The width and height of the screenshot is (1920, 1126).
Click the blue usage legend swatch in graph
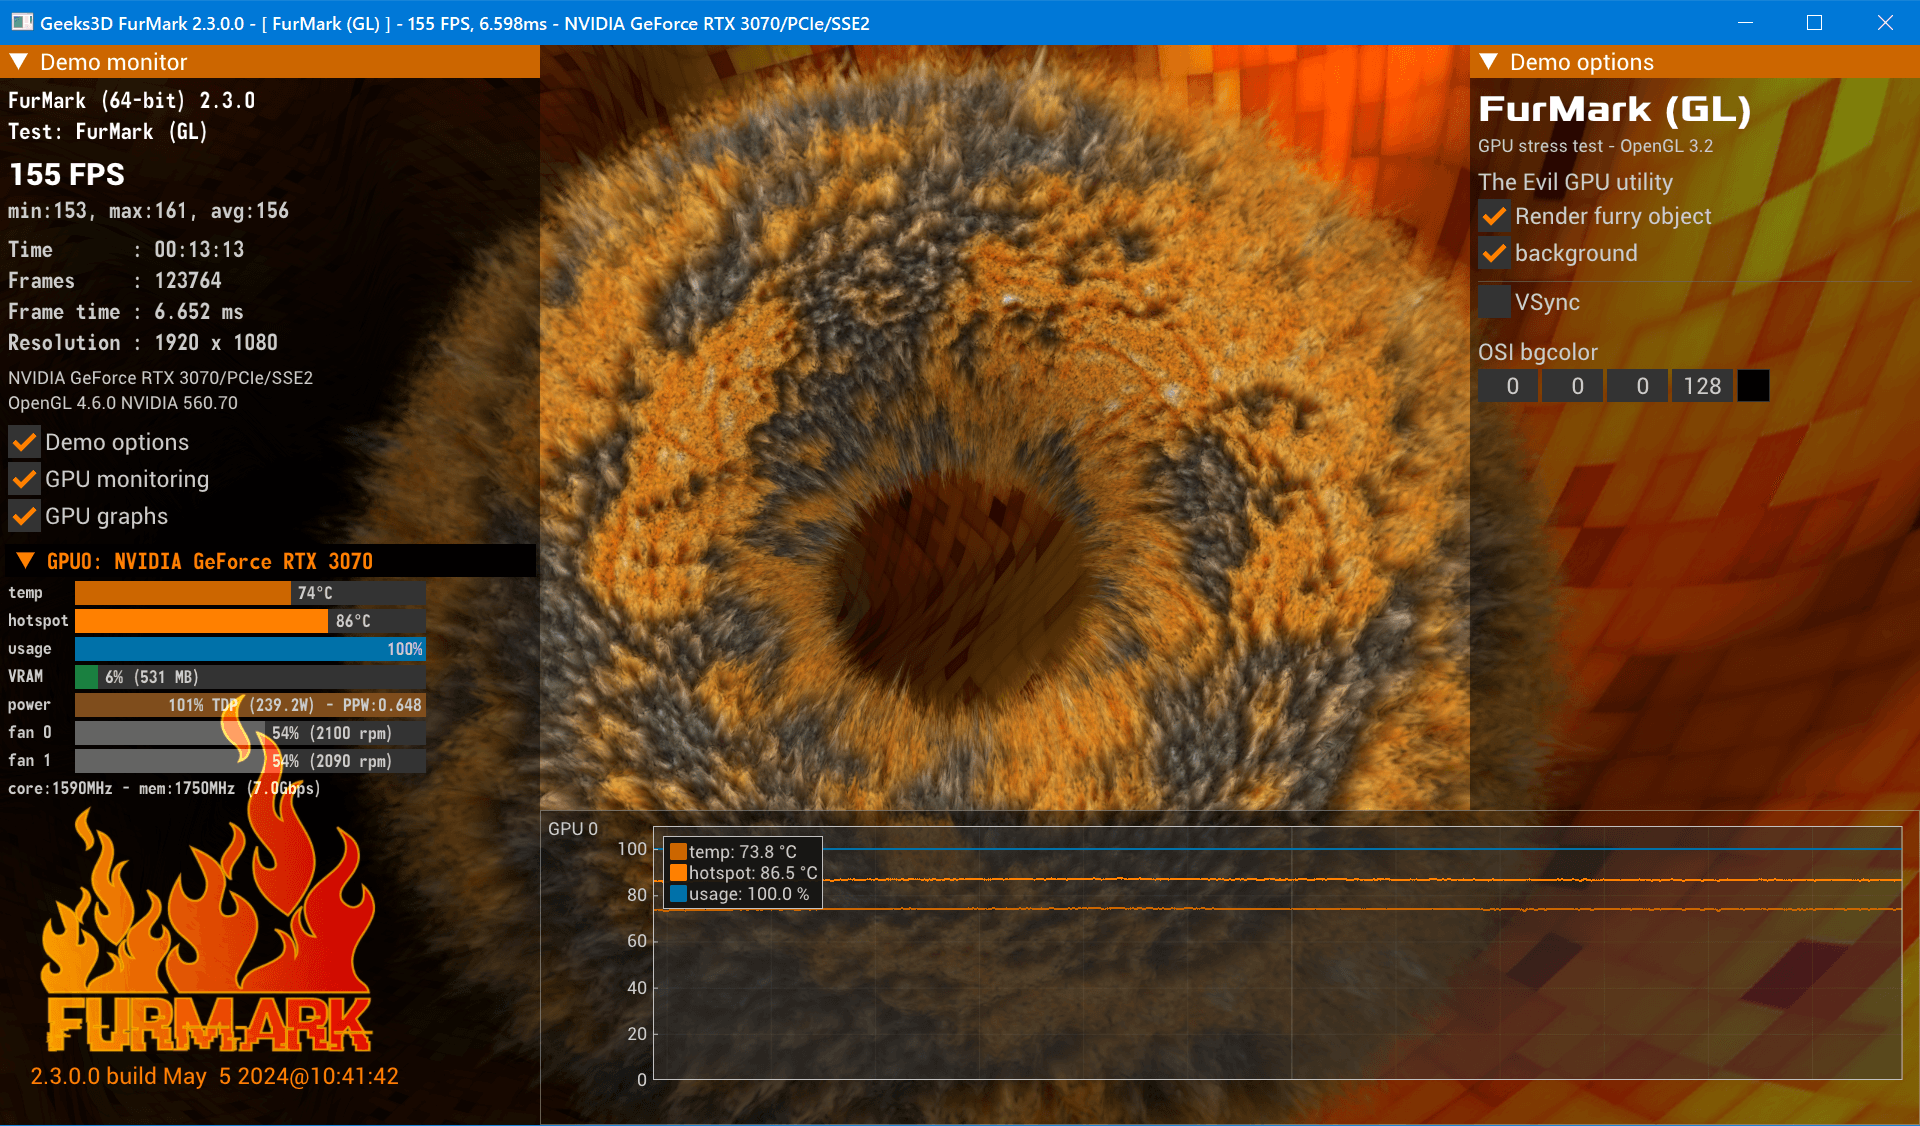[678, 894]
